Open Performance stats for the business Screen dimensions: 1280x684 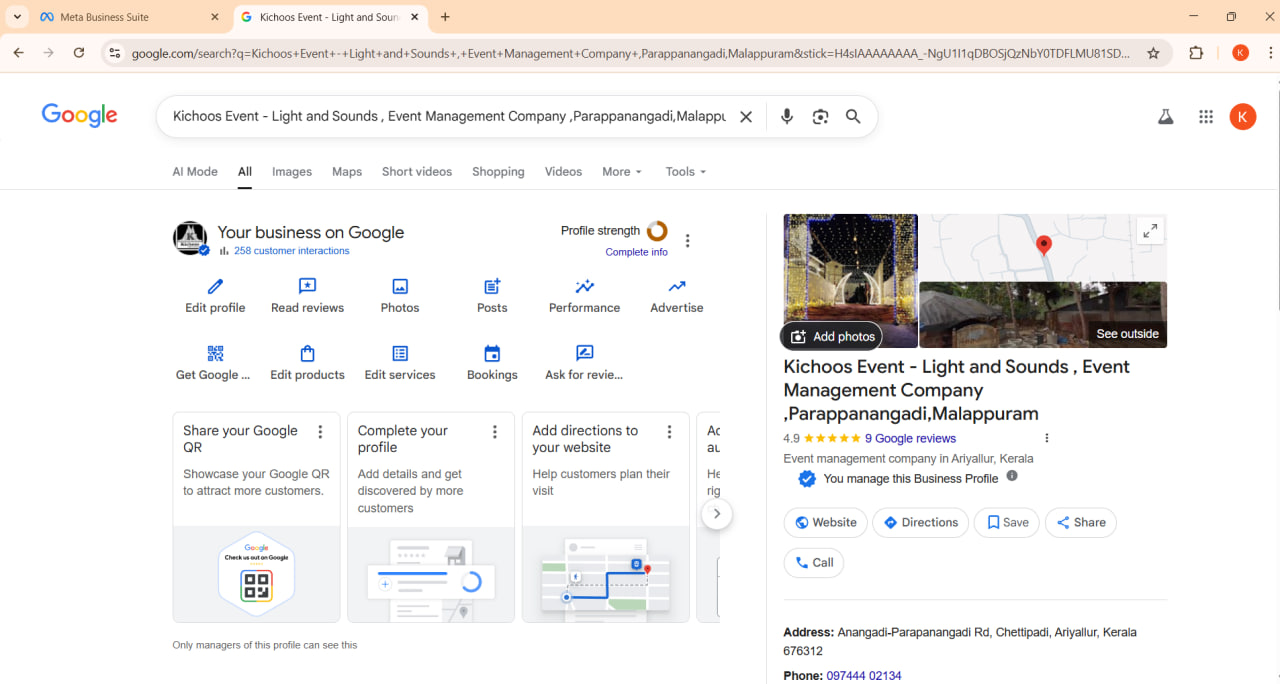[584, 287]
